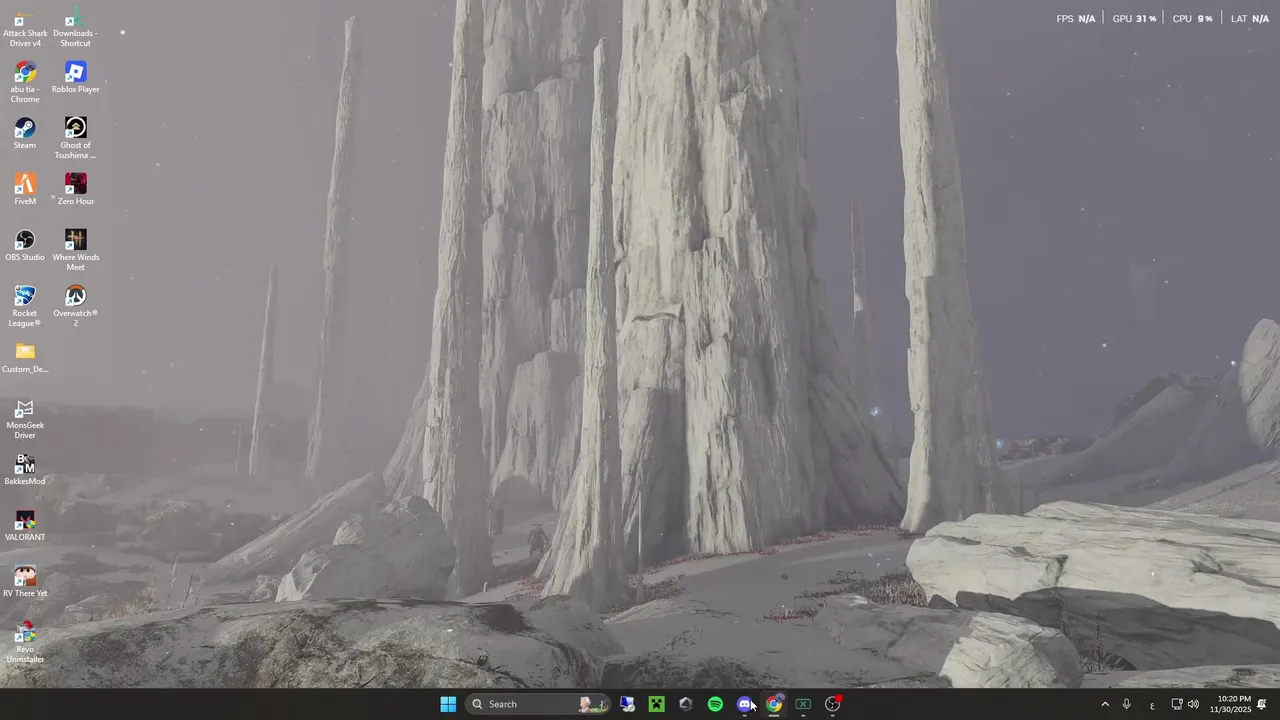Select the abu tia Chrome desktop shortcut
The width and height of the screenshot is (1280, 720).
(25, 83)
